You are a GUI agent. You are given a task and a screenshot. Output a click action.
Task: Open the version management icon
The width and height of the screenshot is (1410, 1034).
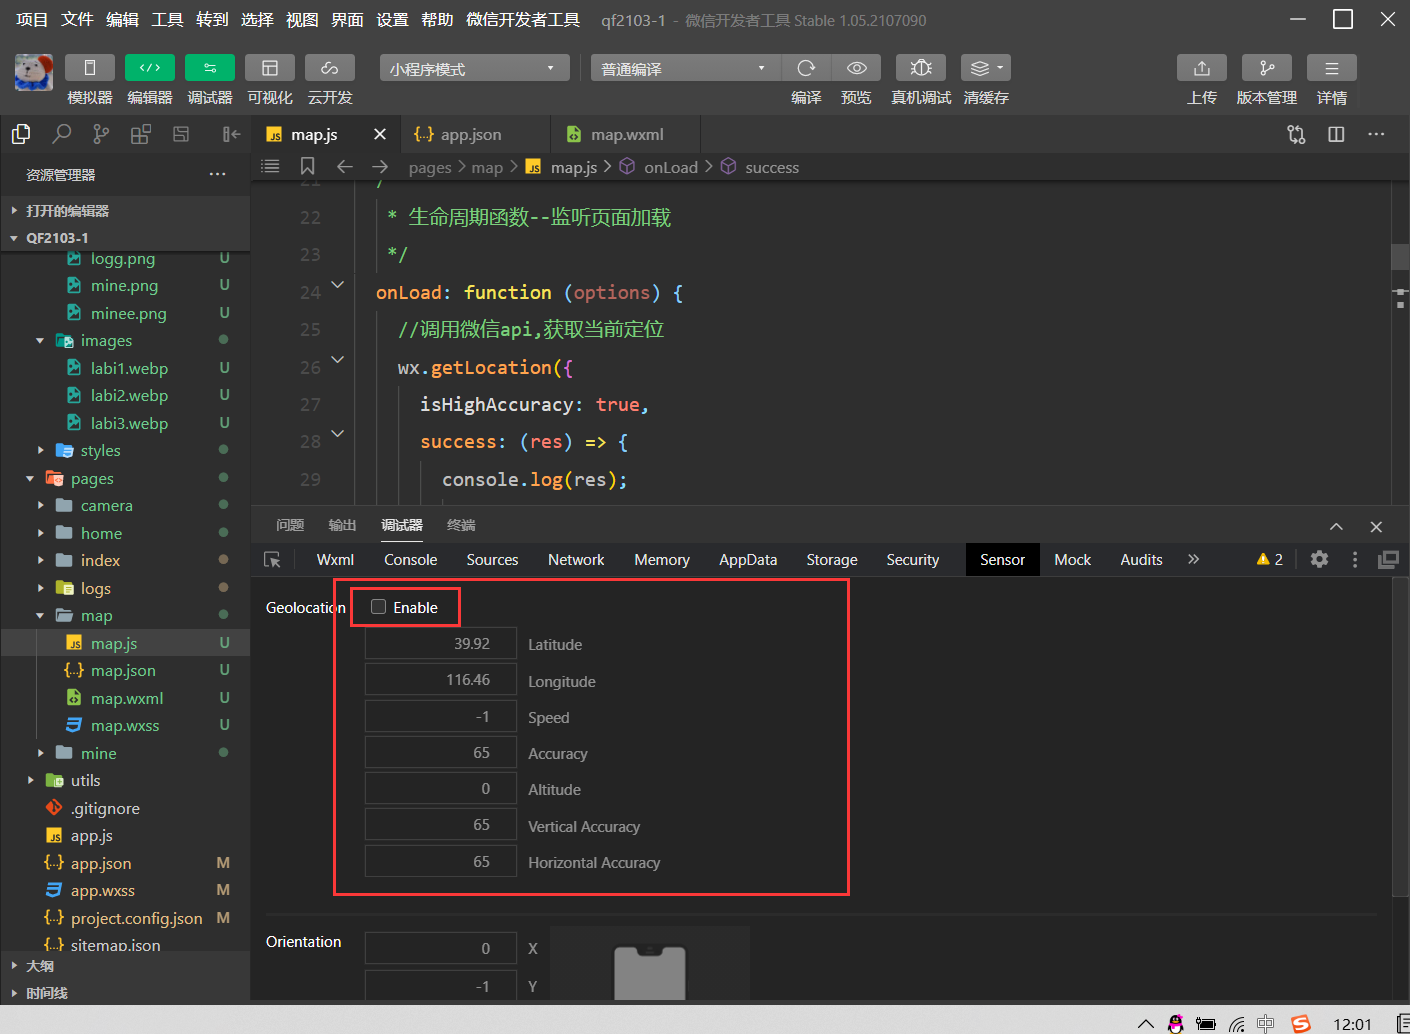pyautogui.click(x=1267, y=68)
